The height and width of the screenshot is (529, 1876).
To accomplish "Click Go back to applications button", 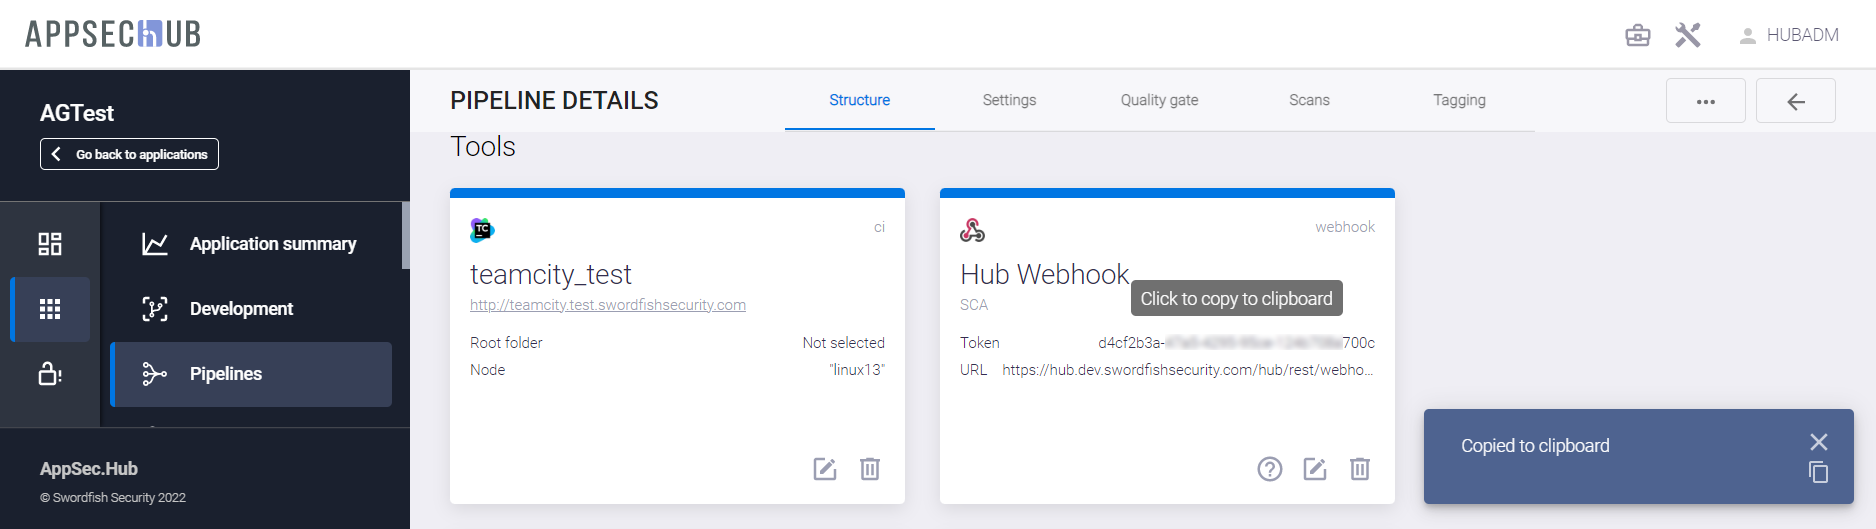I will click(130, 154).
